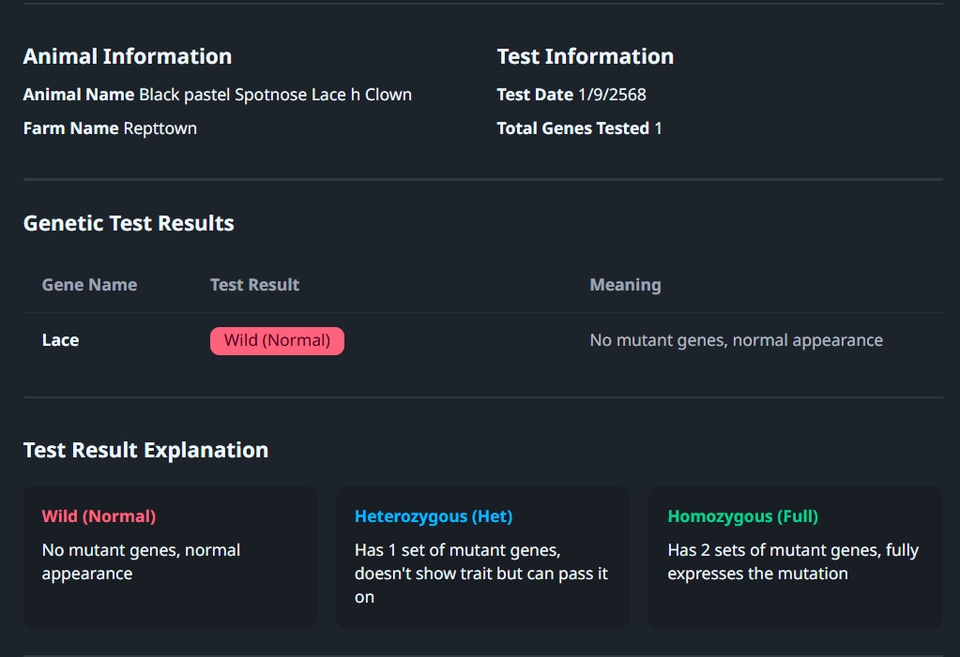This screenshot has height=657, width=960.
Task: Click the Test Result column header
Action: 254,285
